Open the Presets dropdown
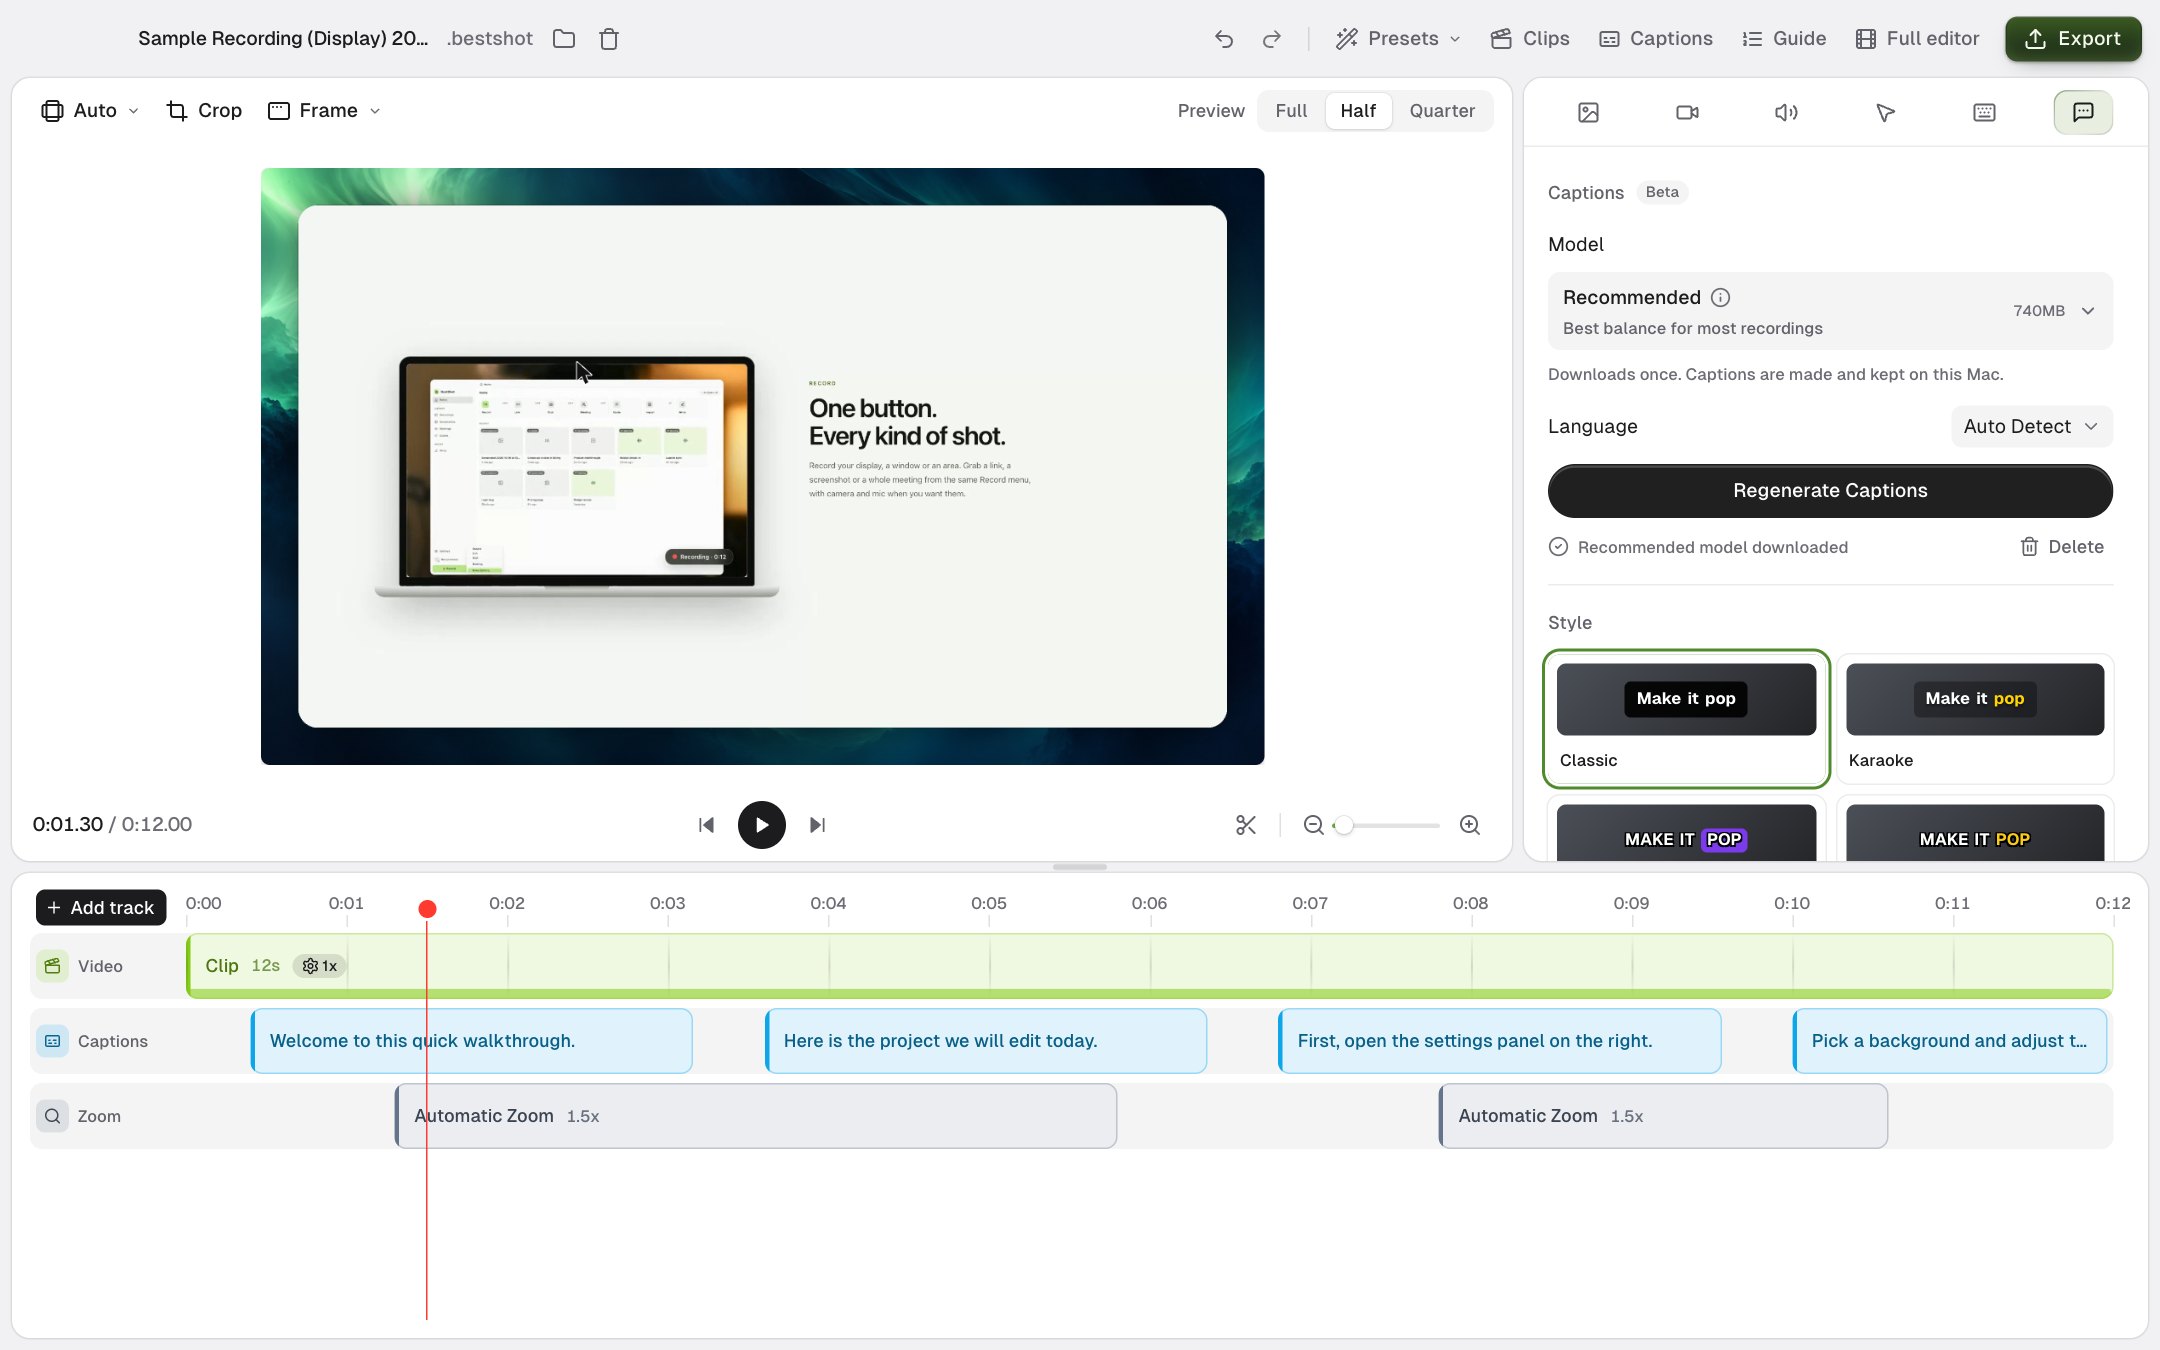 pyautogui.click(x=1398, y=39)
